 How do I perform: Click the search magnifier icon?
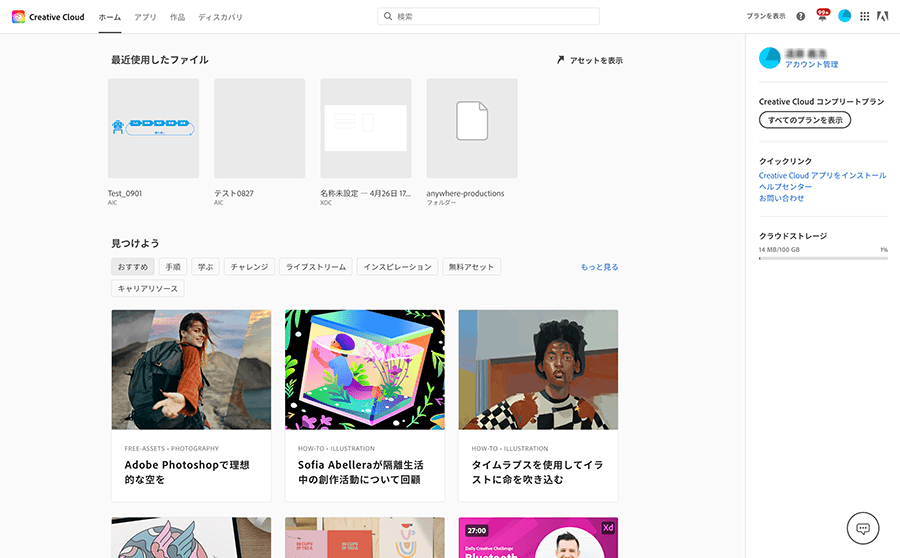click(388, 16)
